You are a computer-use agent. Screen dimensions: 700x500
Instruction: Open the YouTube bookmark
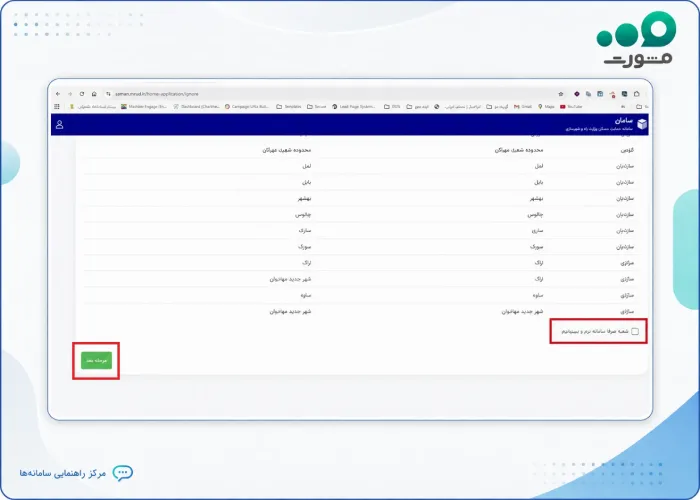click(571, 107)
